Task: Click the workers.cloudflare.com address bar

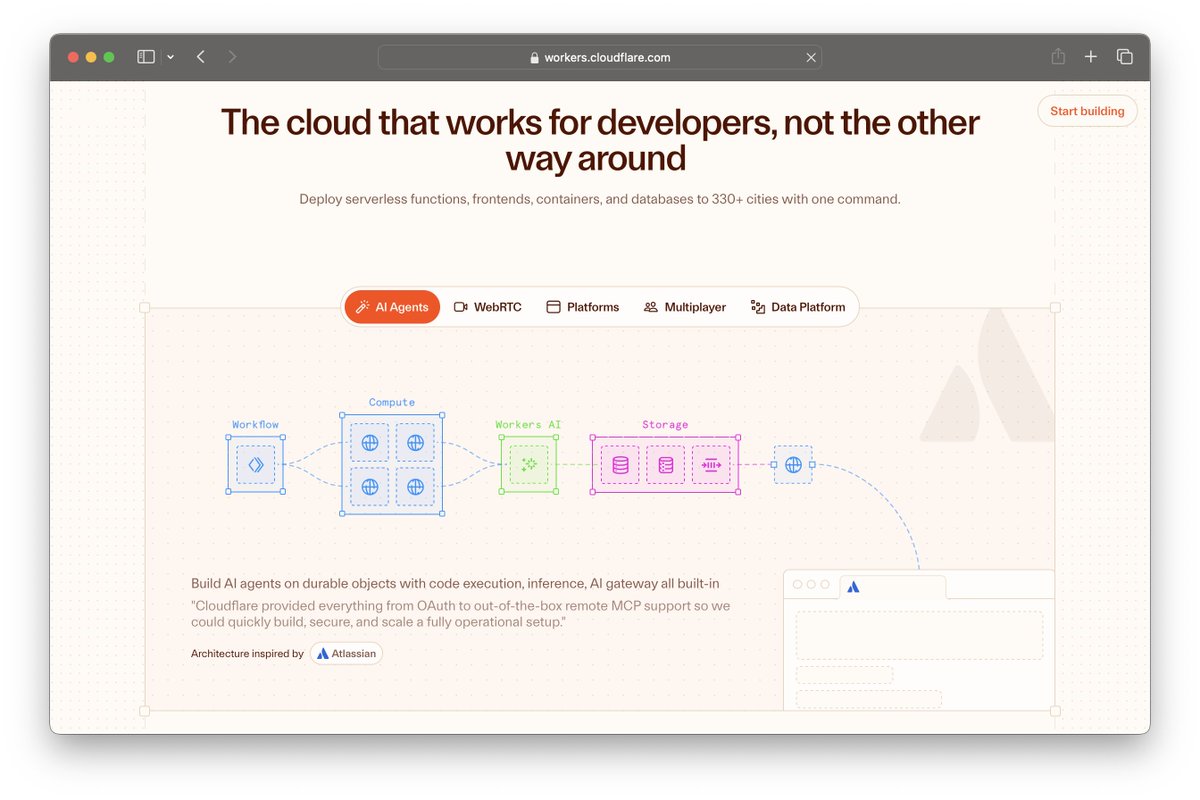Action: click(600, 57)
